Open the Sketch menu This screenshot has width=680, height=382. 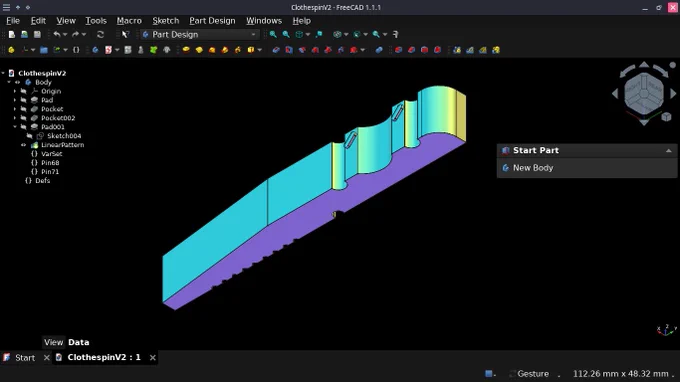165,20
